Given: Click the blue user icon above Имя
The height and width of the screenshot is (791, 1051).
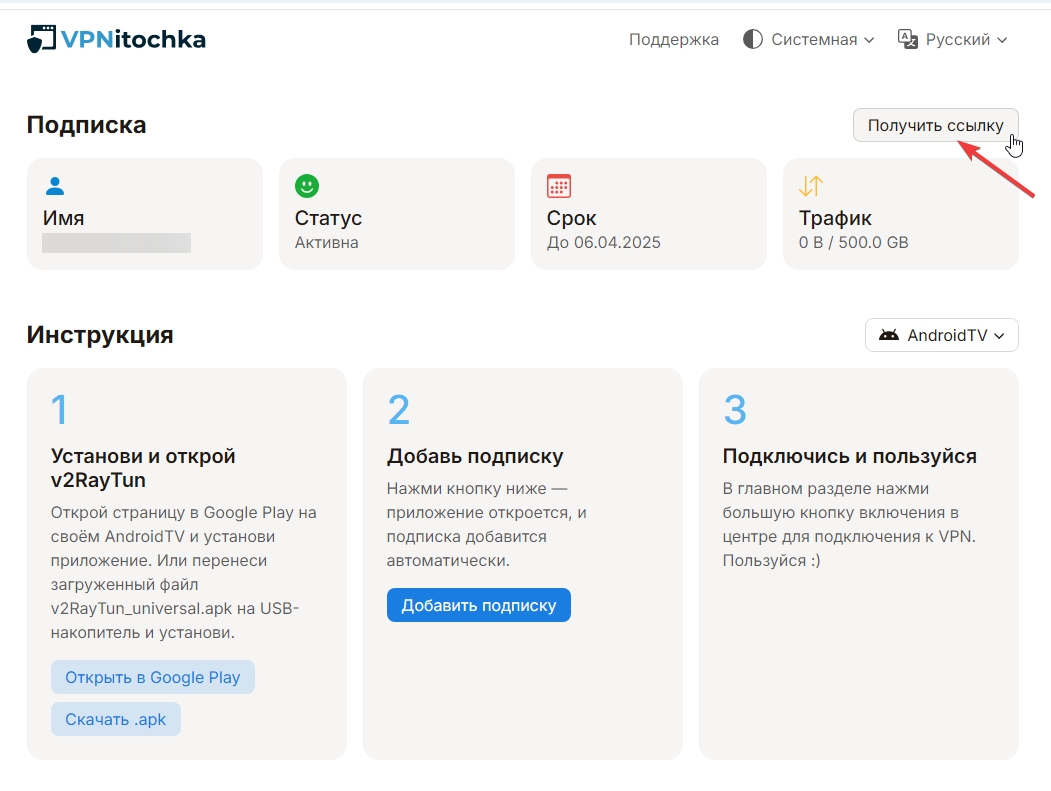Looking at the screenshot, I should click(x=55, y=186).
